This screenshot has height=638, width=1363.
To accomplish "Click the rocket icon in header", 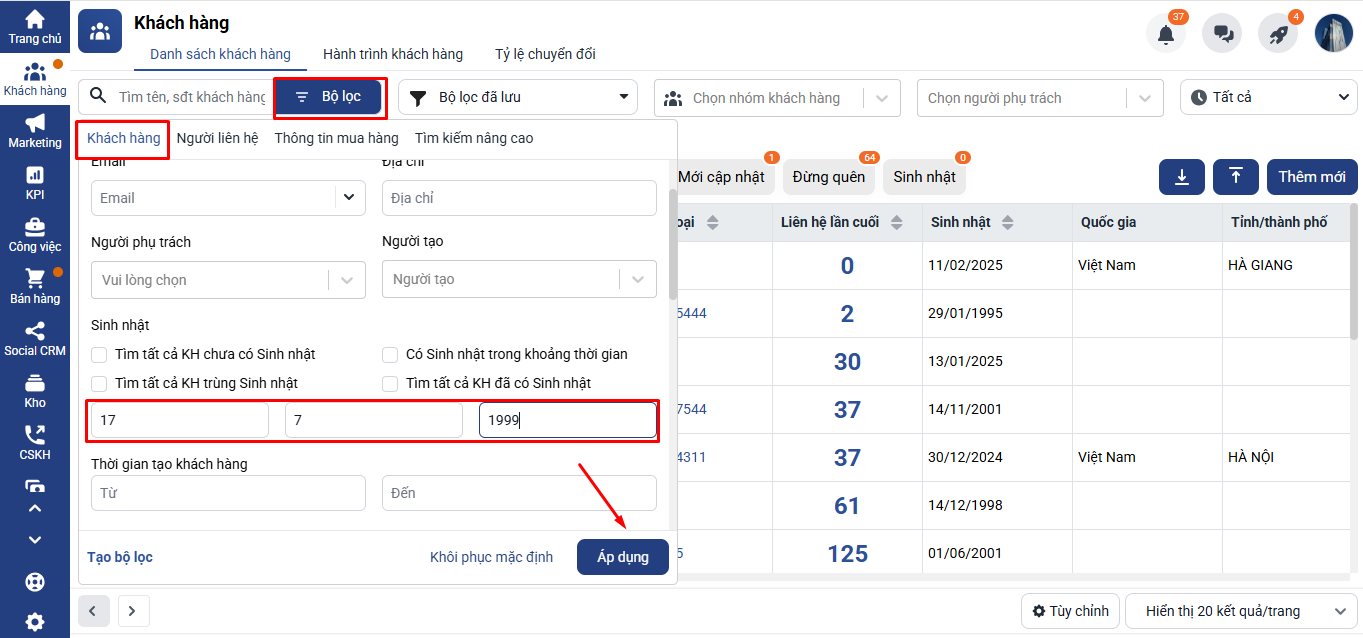I will [1278, 34].
